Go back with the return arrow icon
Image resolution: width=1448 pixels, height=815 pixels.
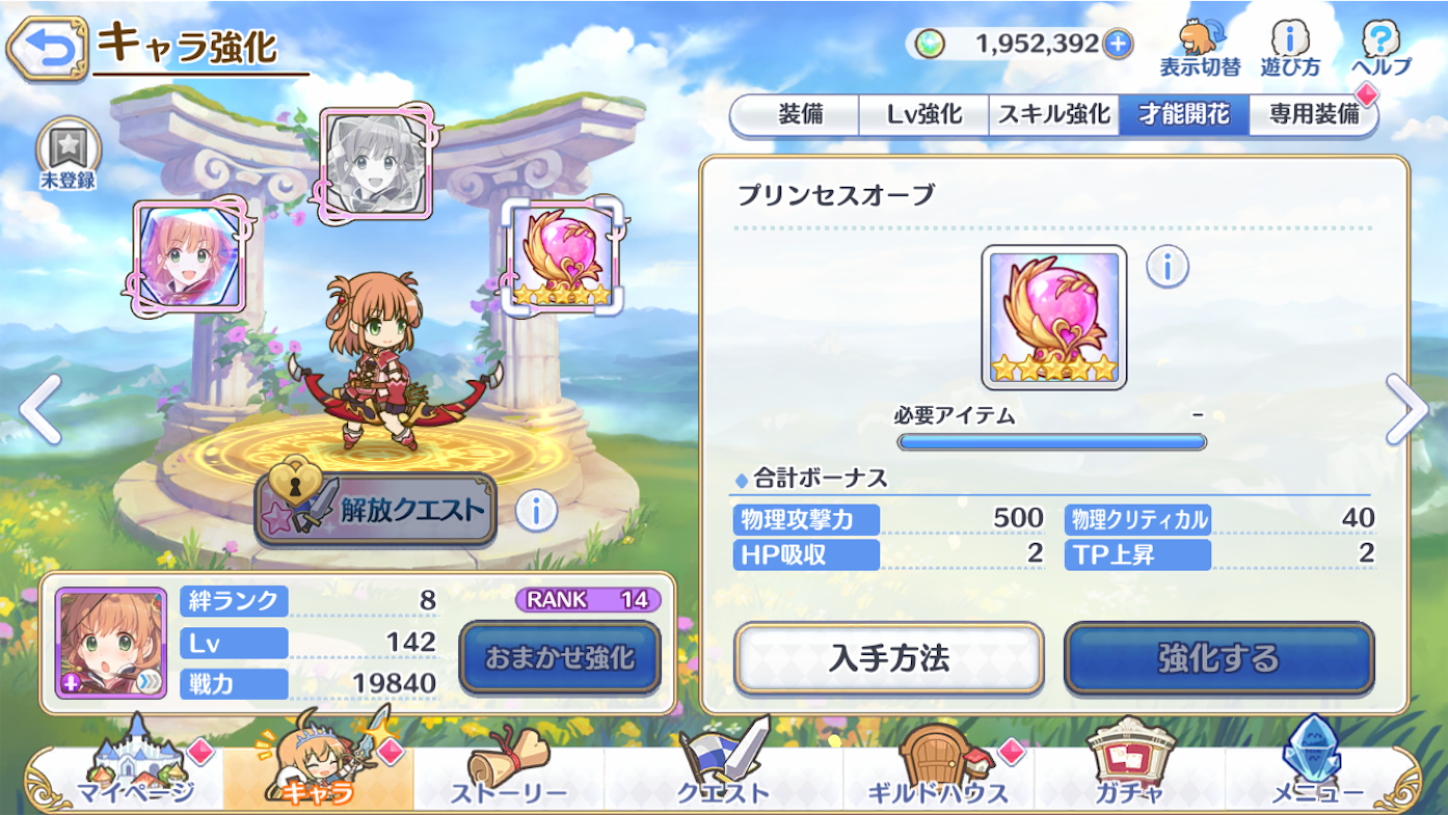tap(47, 51)
